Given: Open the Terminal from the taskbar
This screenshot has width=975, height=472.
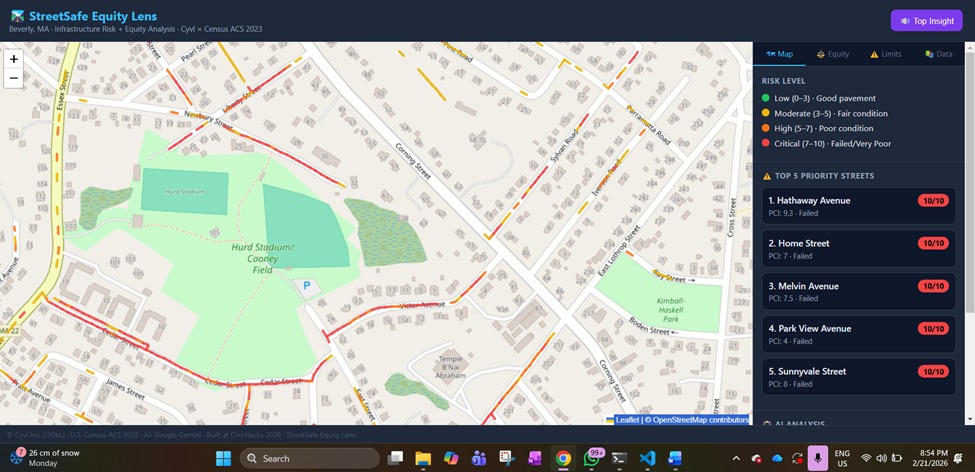Looking at the screenshot, I should [x=619, y=458].
